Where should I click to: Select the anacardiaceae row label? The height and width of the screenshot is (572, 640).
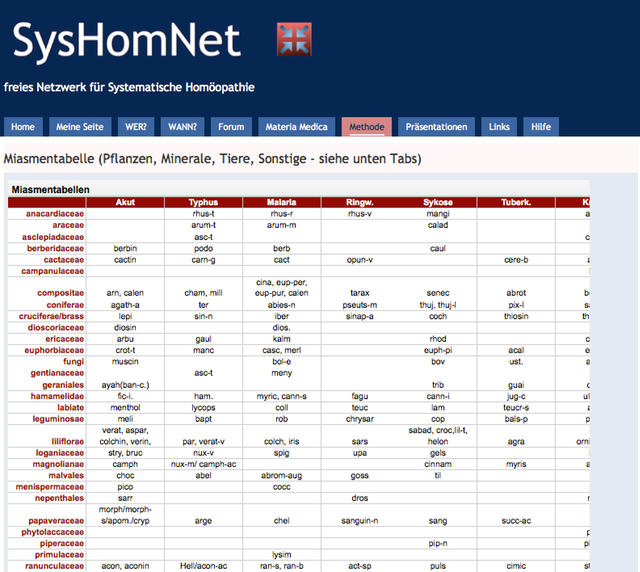55,214
